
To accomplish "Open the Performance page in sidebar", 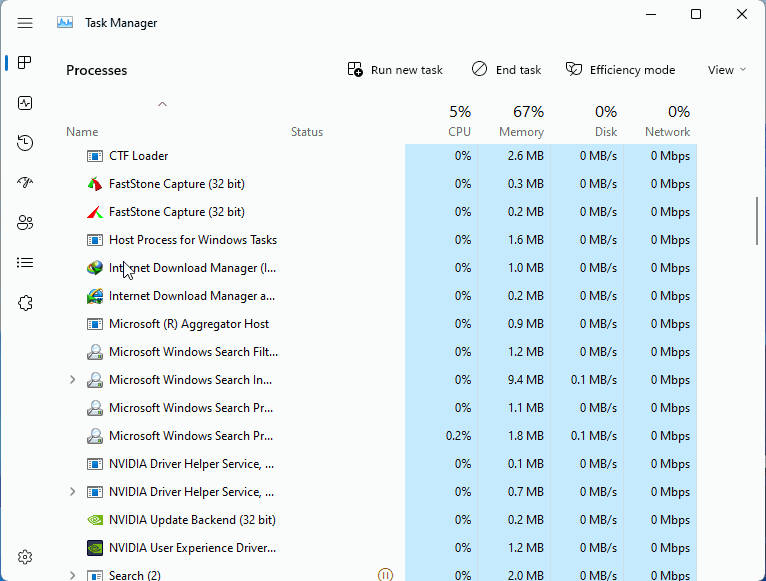I will [25, 103].
